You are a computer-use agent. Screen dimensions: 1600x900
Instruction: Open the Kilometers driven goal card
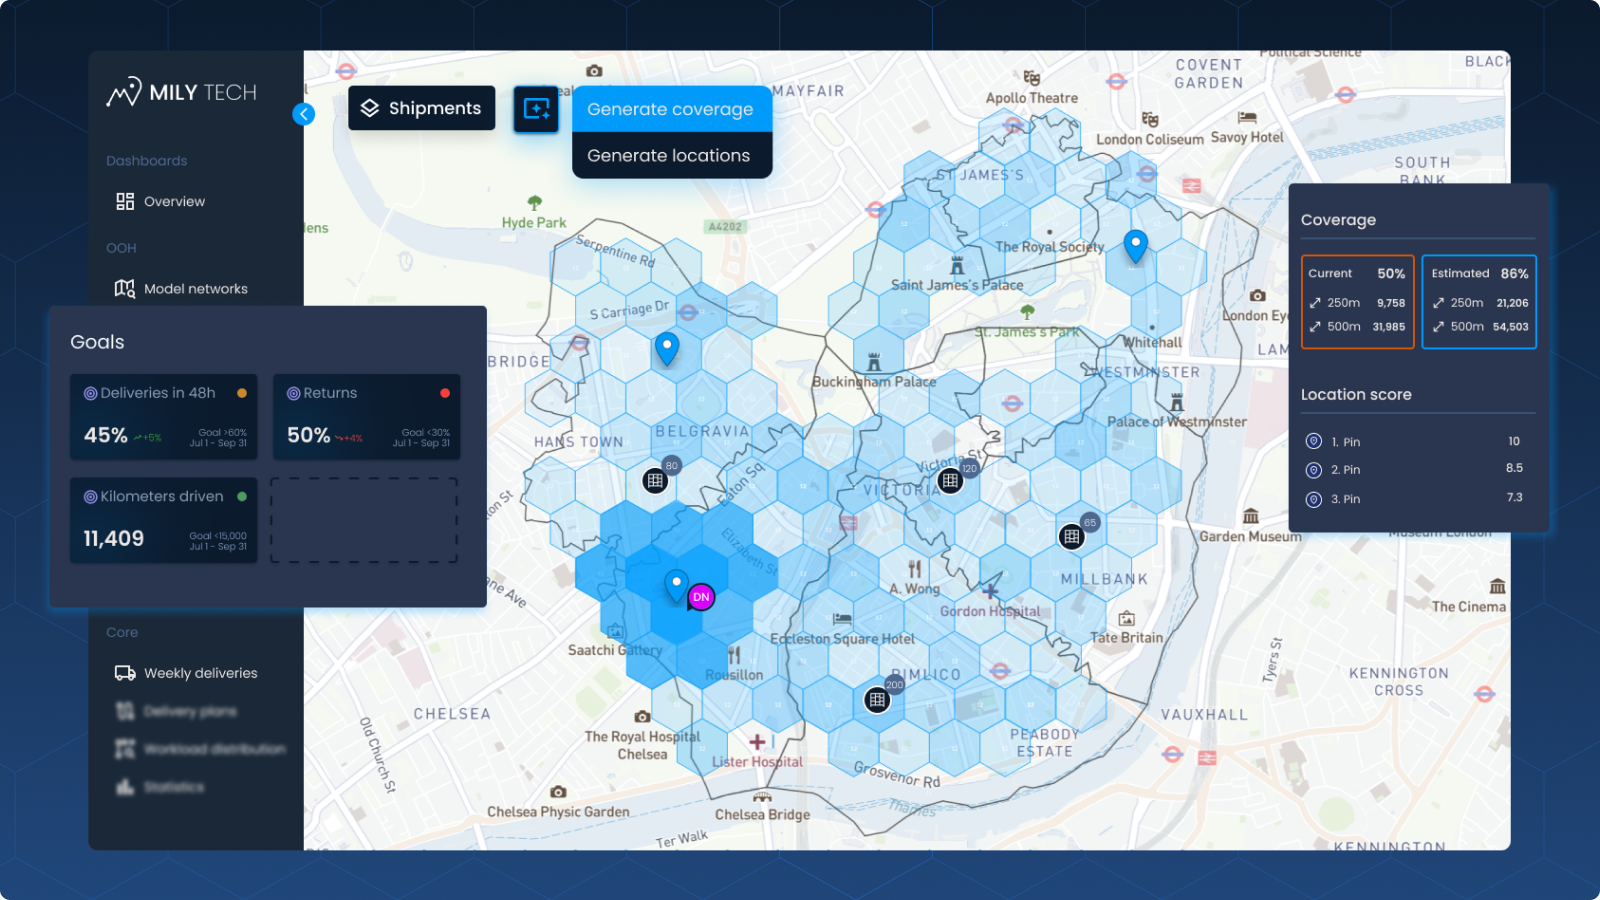[164, 520]
